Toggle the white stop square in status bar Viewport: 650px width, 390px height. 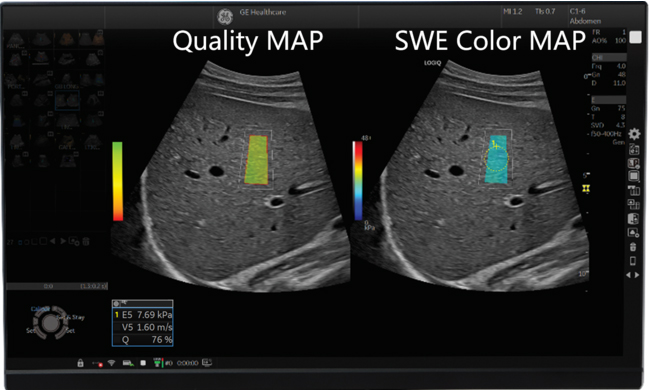tap(143, 363)
